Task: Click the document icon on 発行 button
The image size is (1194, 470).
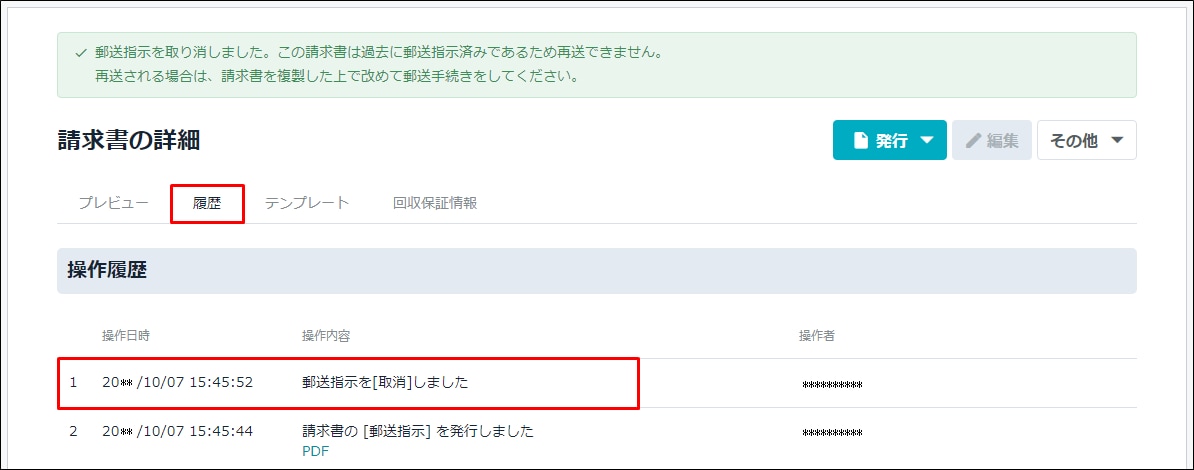Action: coord(860,140)
